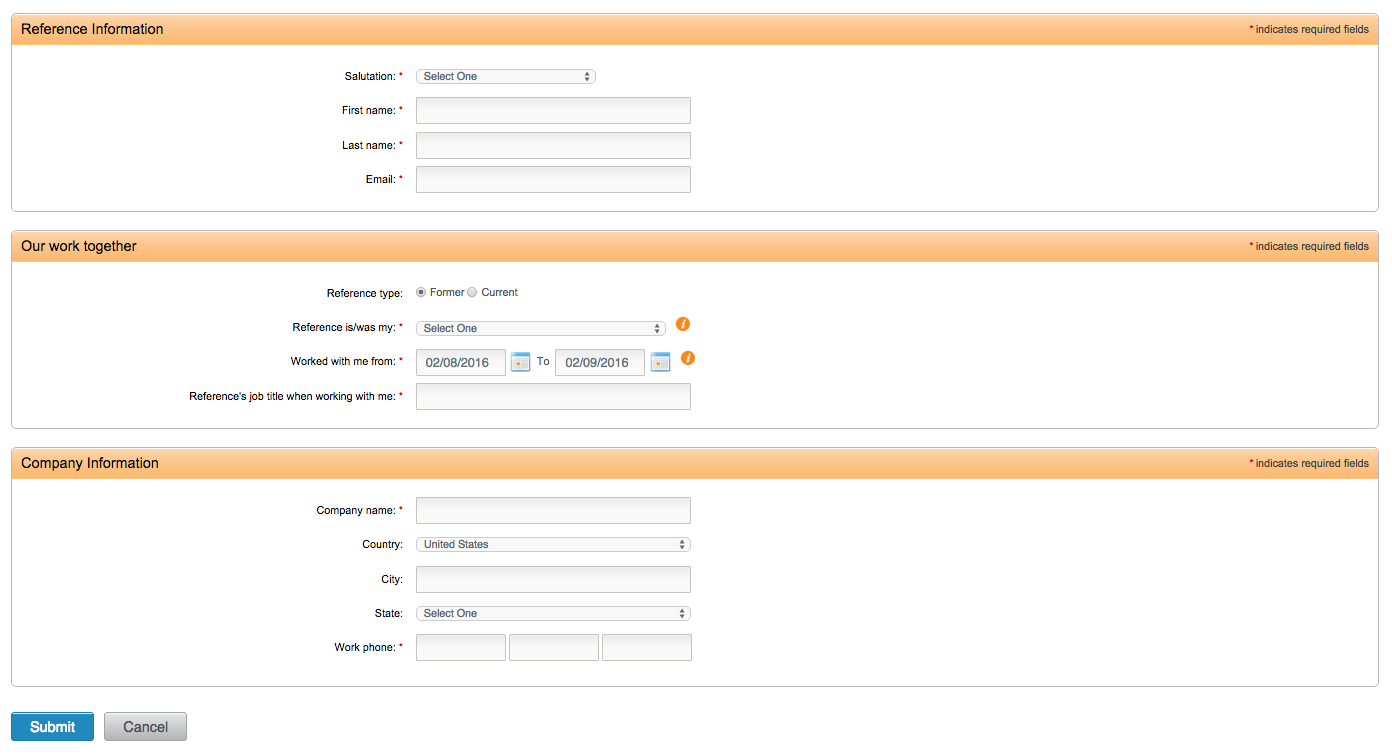The image size is (1392, 754).
Task: Show info tip for Reference is/was my
Action: coord(683,324)
